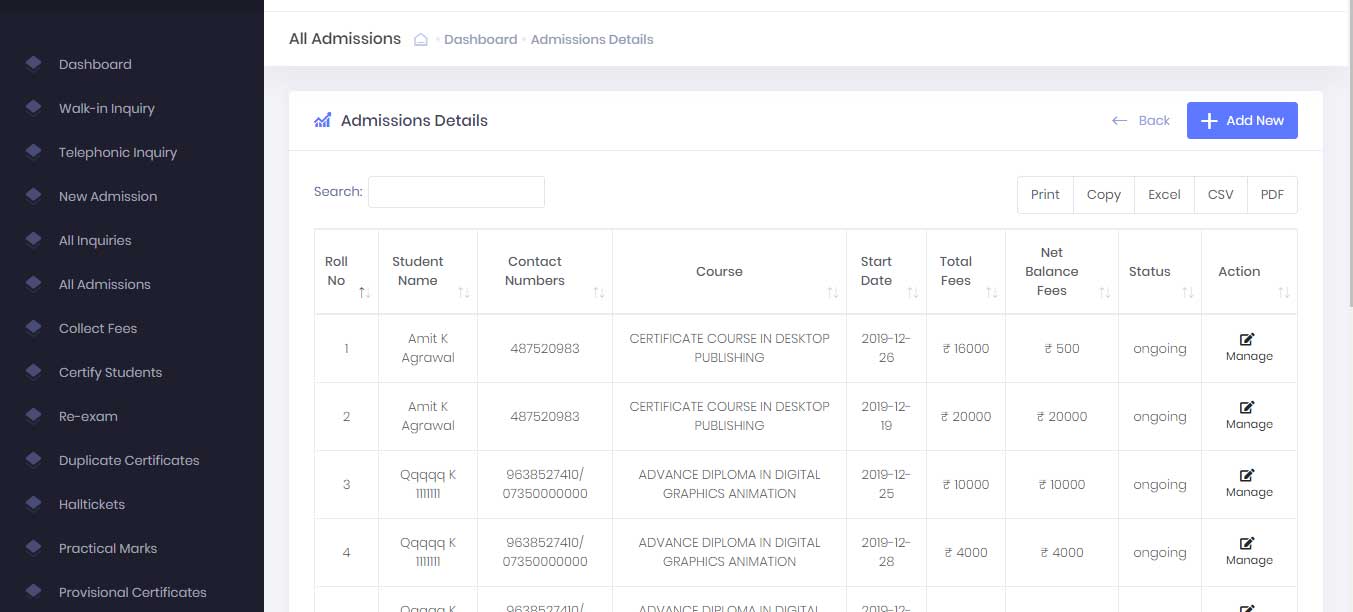Open Dashboard from the sidebar
The image size is (1353, 612).
click(95, 64)
